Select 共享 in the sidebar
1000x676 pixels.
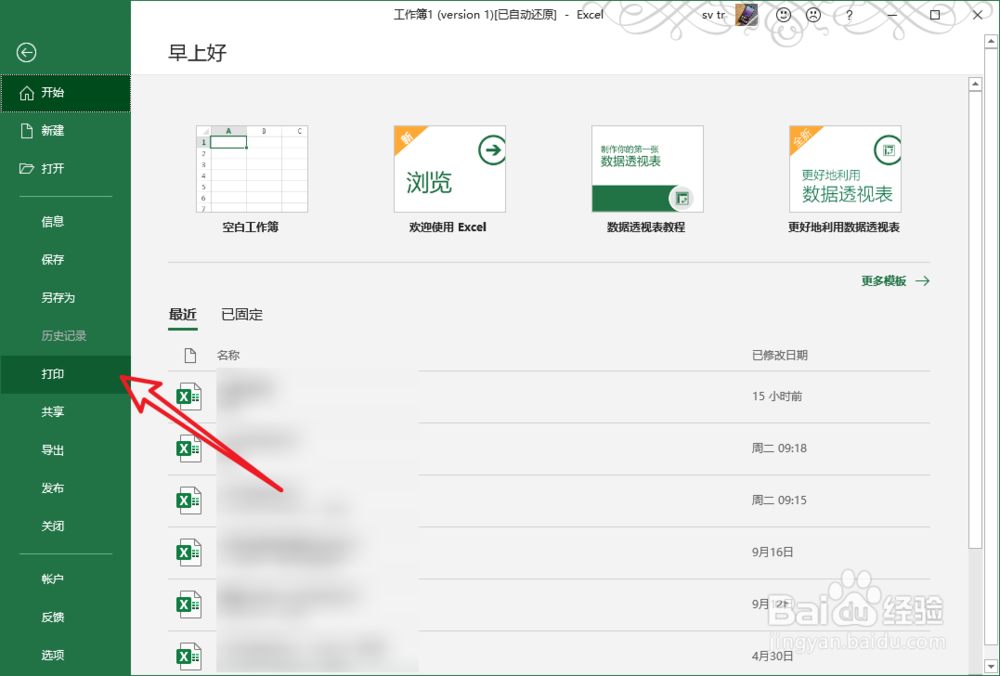(x=65, y=412)
